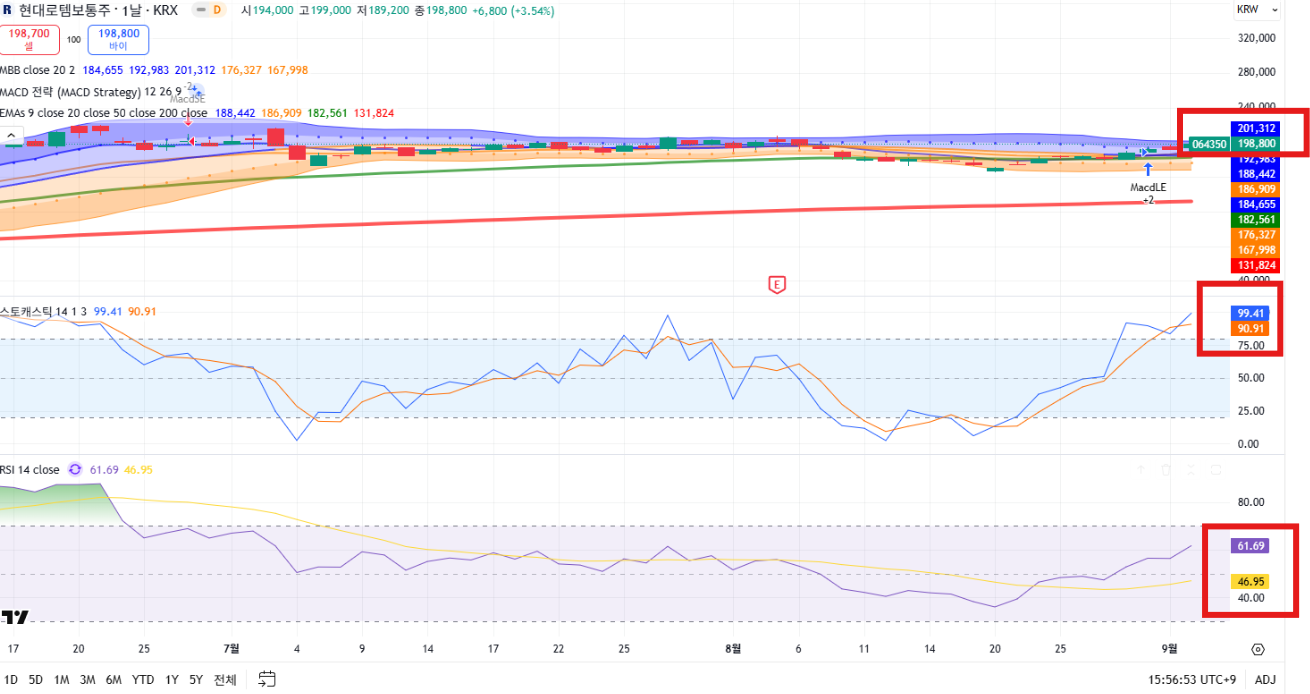The image size is (1310, 694).
Task: Click the 고199,000 high price value
Action: [x=326, y=11]
